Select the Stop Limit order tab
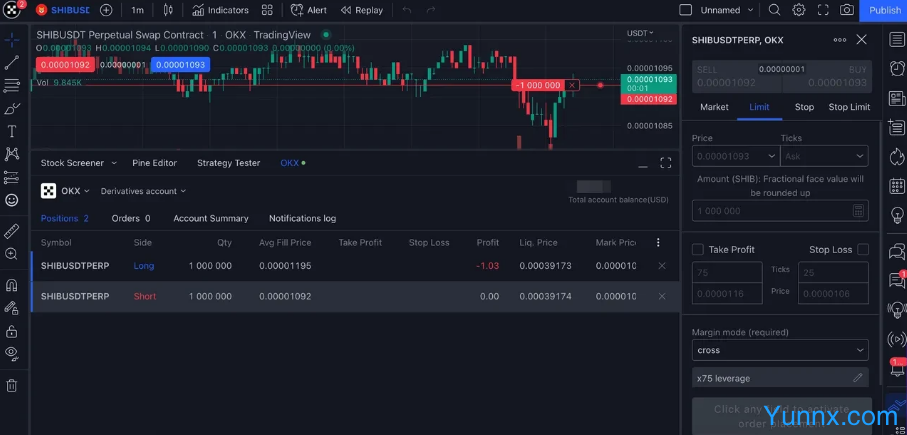907x435 pixels. [849, 107]
